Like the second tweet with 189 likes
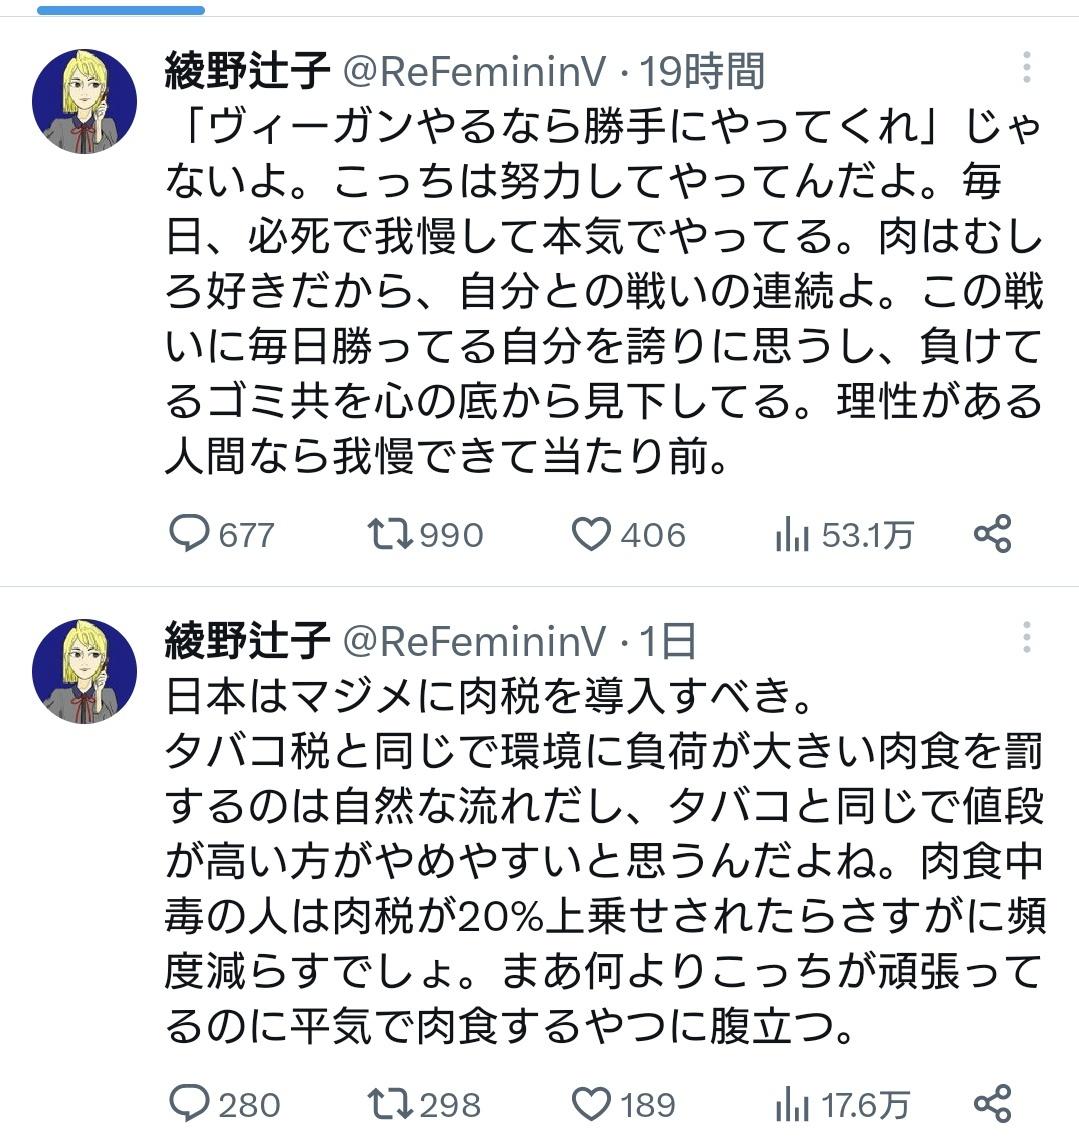This screenshot has width=1079, height=1146. 591,1104
